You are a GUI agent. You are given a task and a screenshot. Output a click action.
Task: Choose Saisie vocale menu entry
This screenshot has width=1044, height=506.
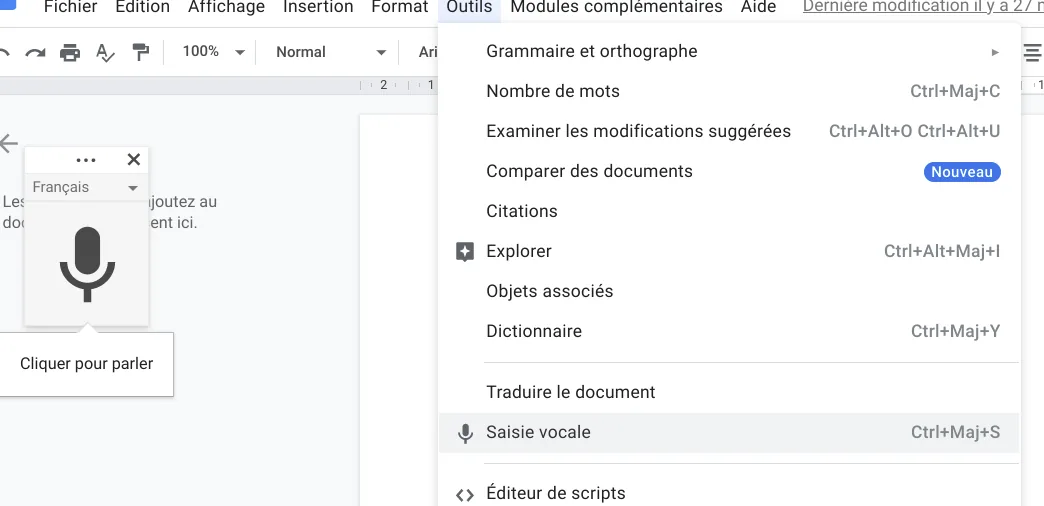click(730, 432)
